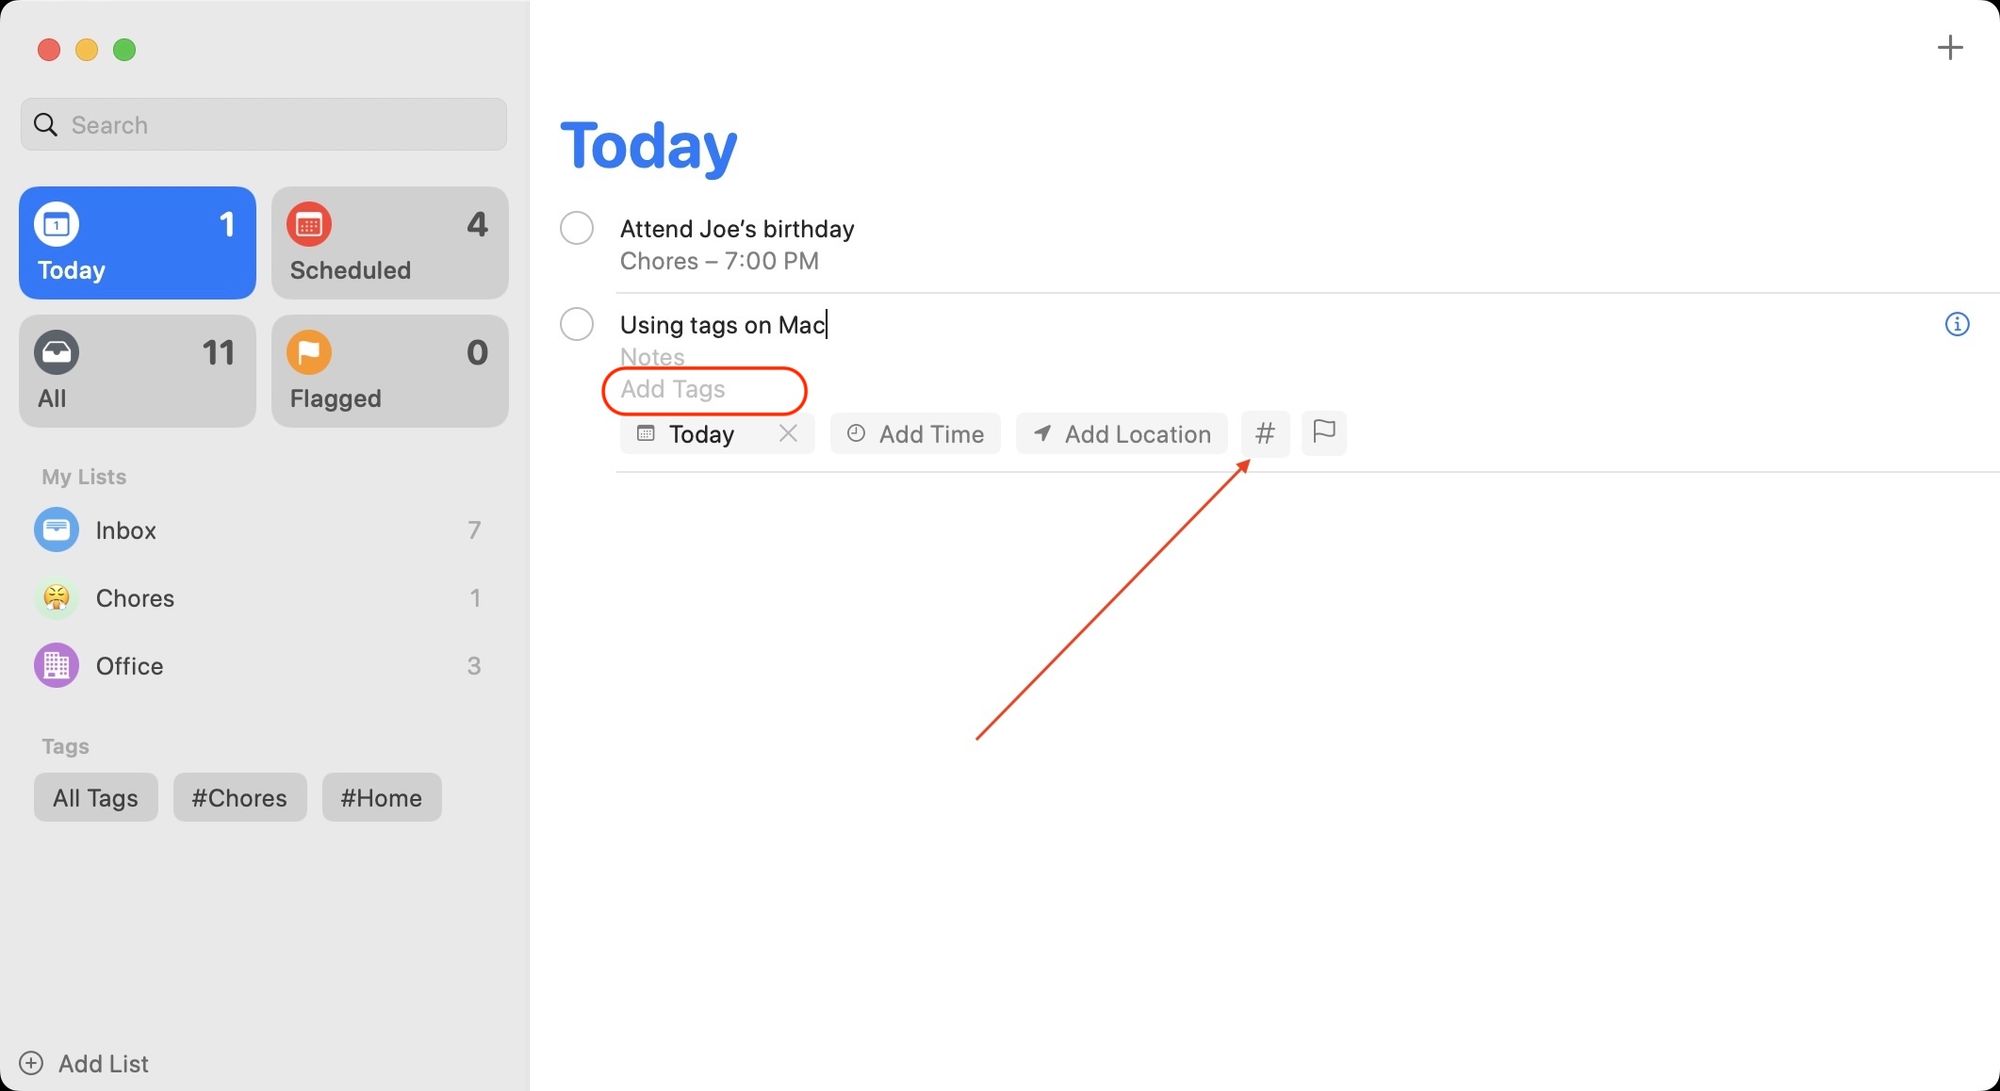Image resolution: width=2000 pixels, height=1091 pixels.
Task: Select the Inbox list icon
Action: click(56, 530)
